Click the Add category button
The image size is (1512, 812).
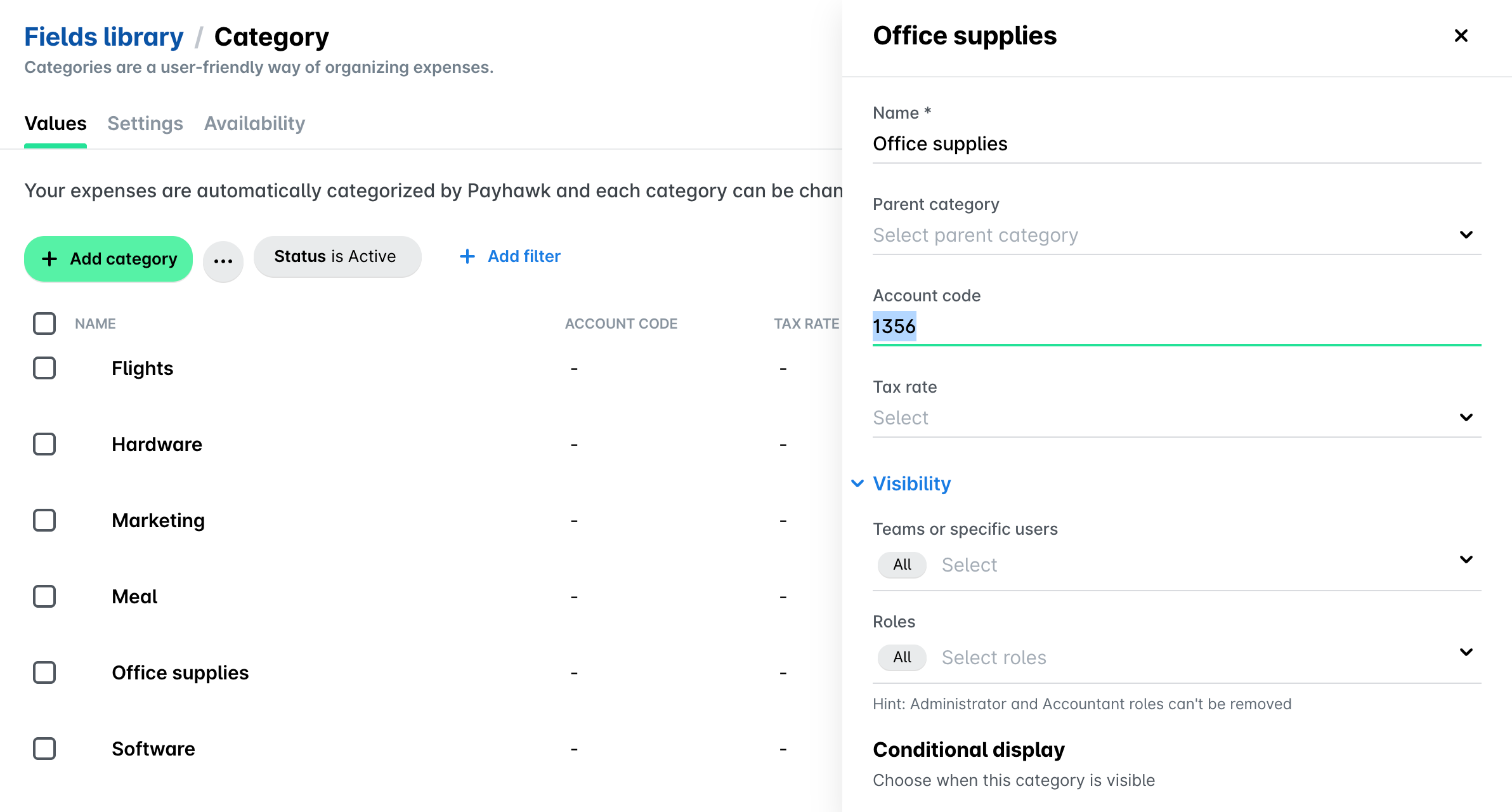108,259
